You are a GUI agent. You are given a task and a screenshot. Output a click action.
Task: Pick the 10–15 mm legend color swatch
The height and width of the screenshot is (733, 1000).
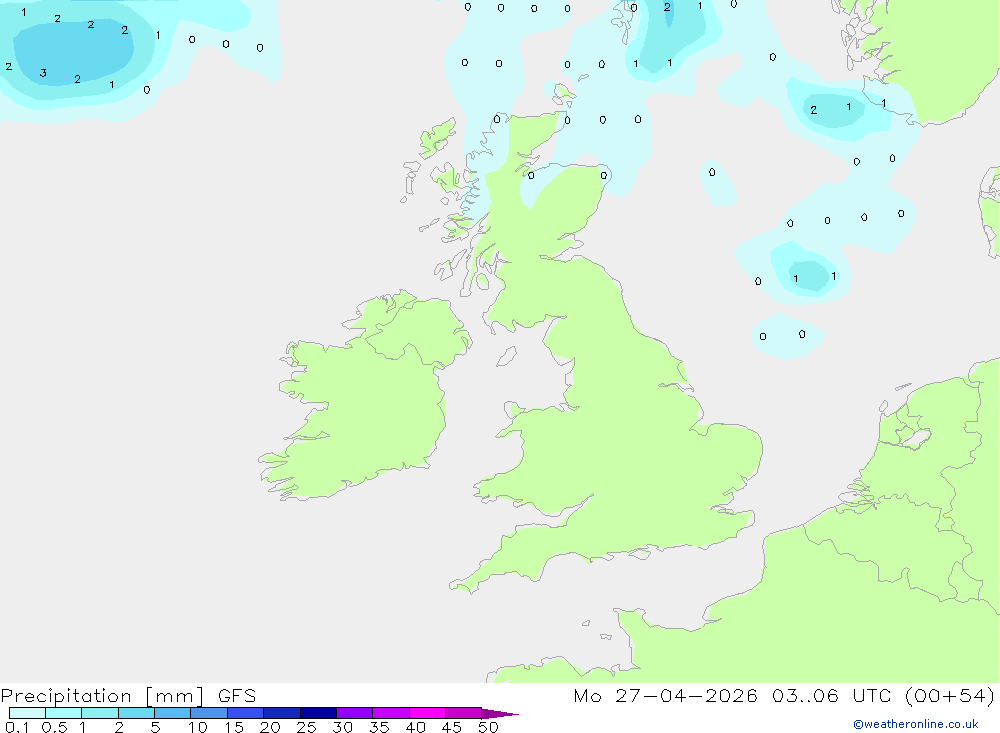pyautogui.click(x=209, y=713)
